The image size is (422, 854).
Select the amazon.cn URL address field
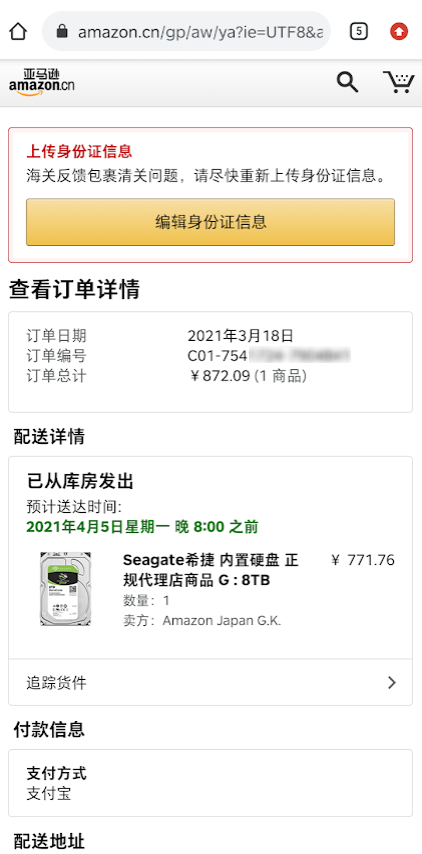[187, 32]
